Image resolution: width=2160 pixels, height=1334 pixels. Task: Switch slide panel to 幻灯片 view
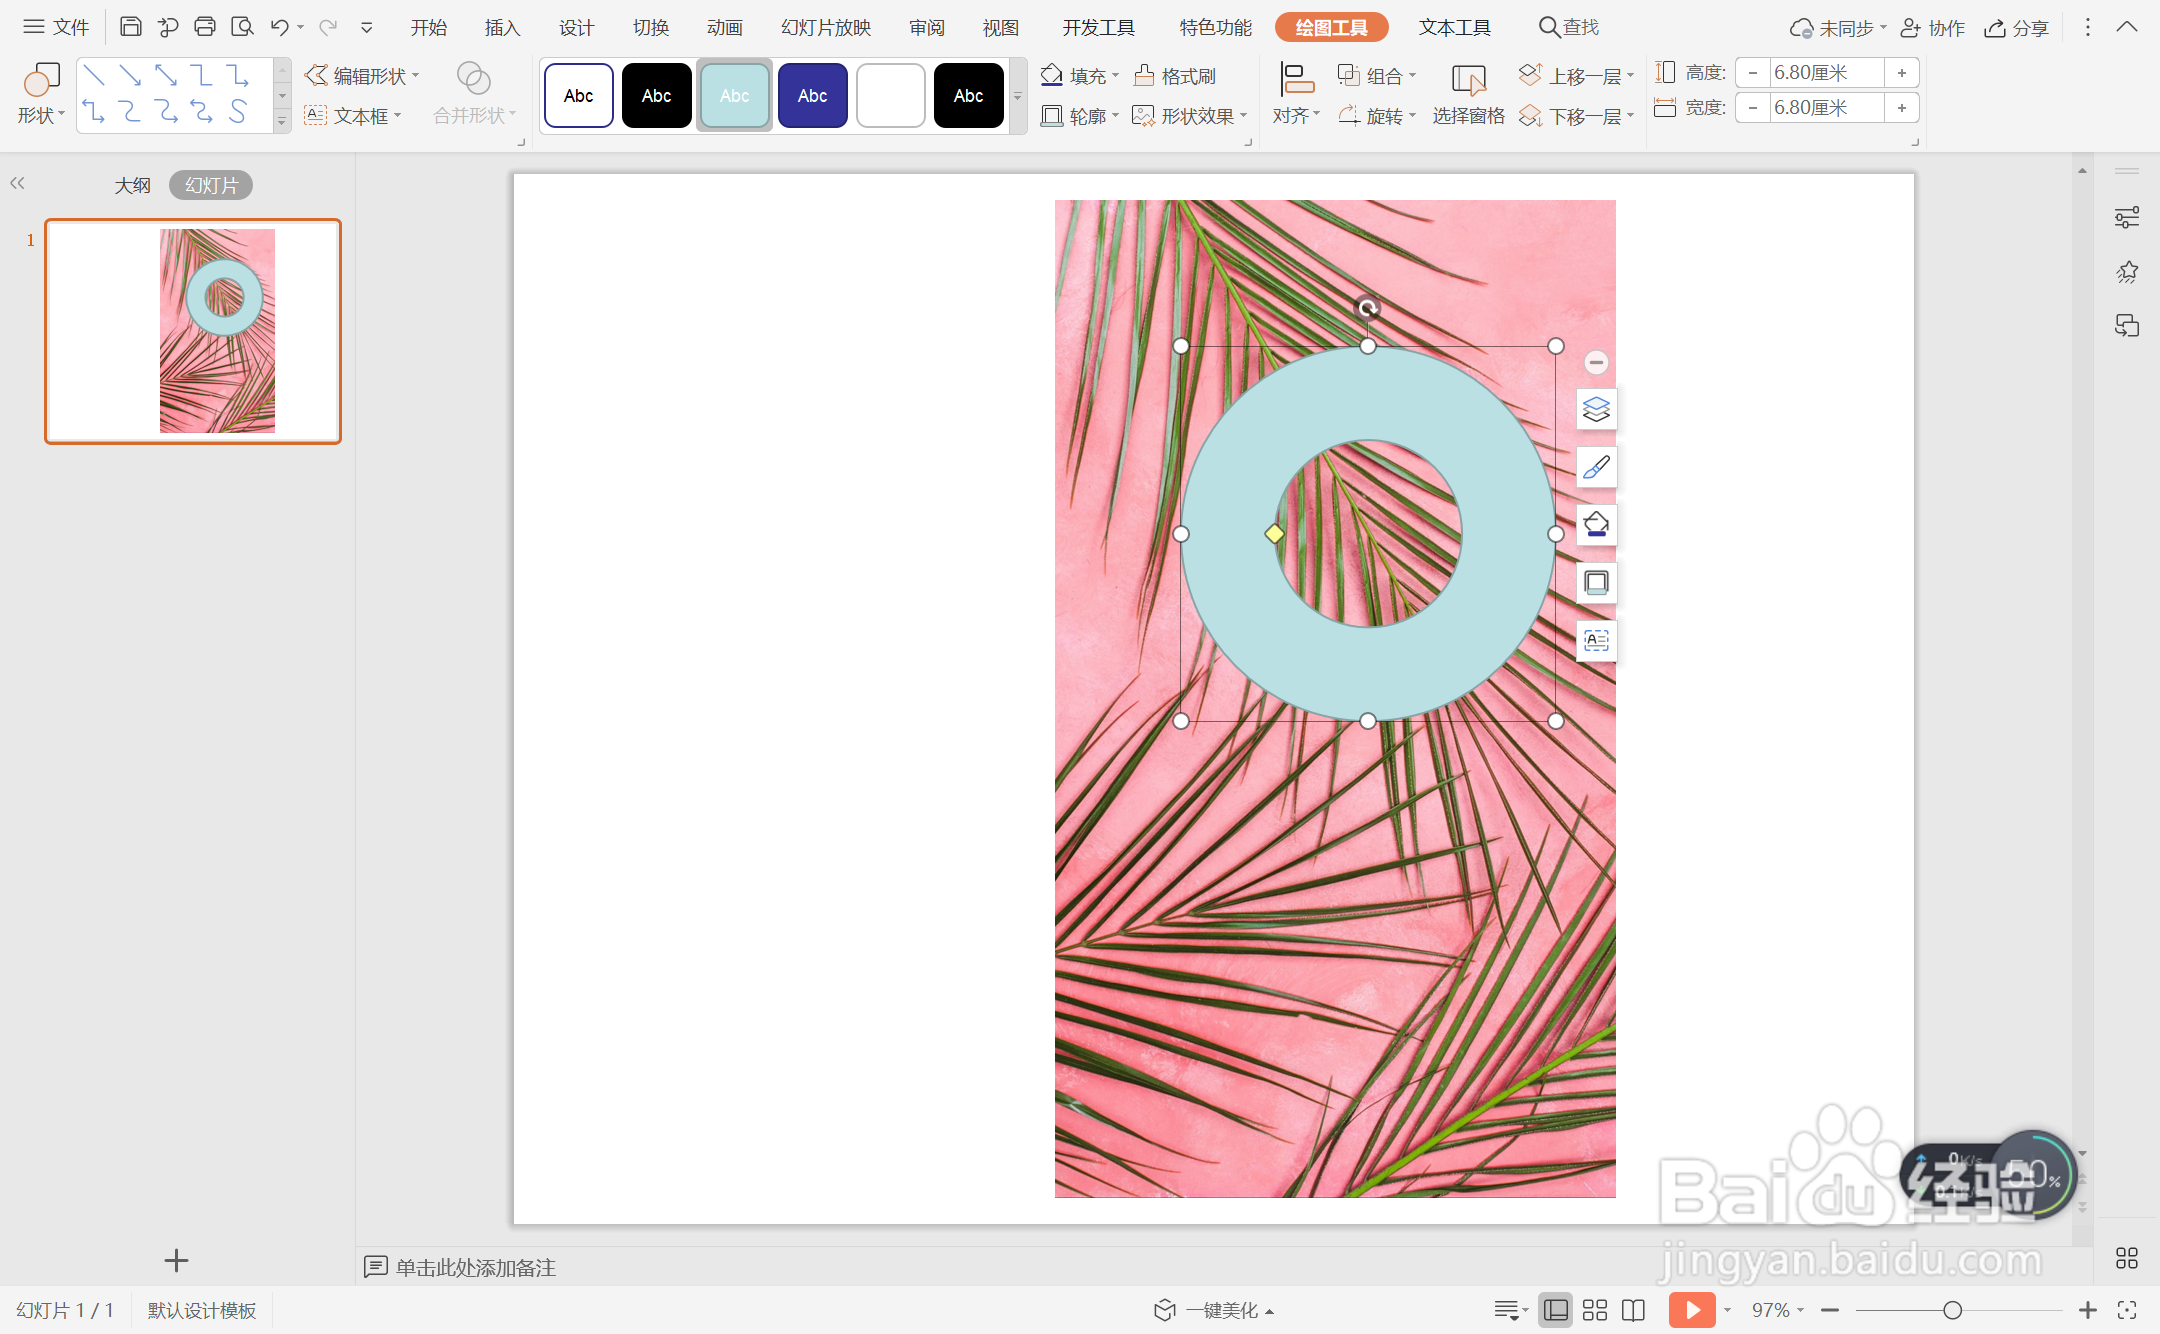pos(211,185)
